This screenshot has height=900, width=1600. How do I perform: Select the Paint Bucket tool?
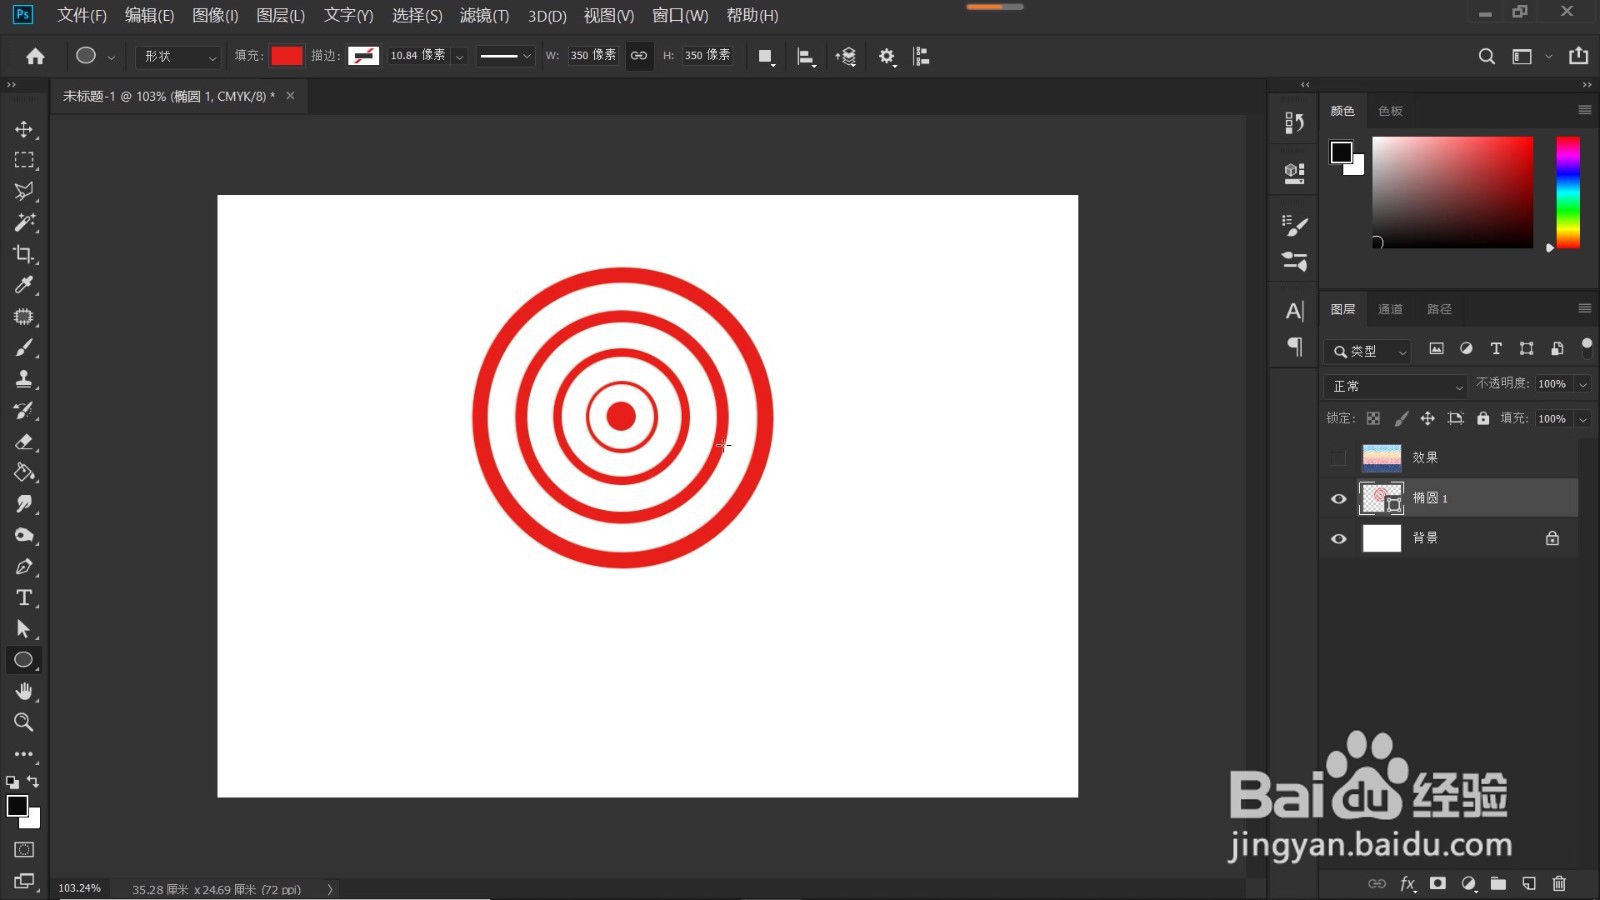(x=24, y=473)
